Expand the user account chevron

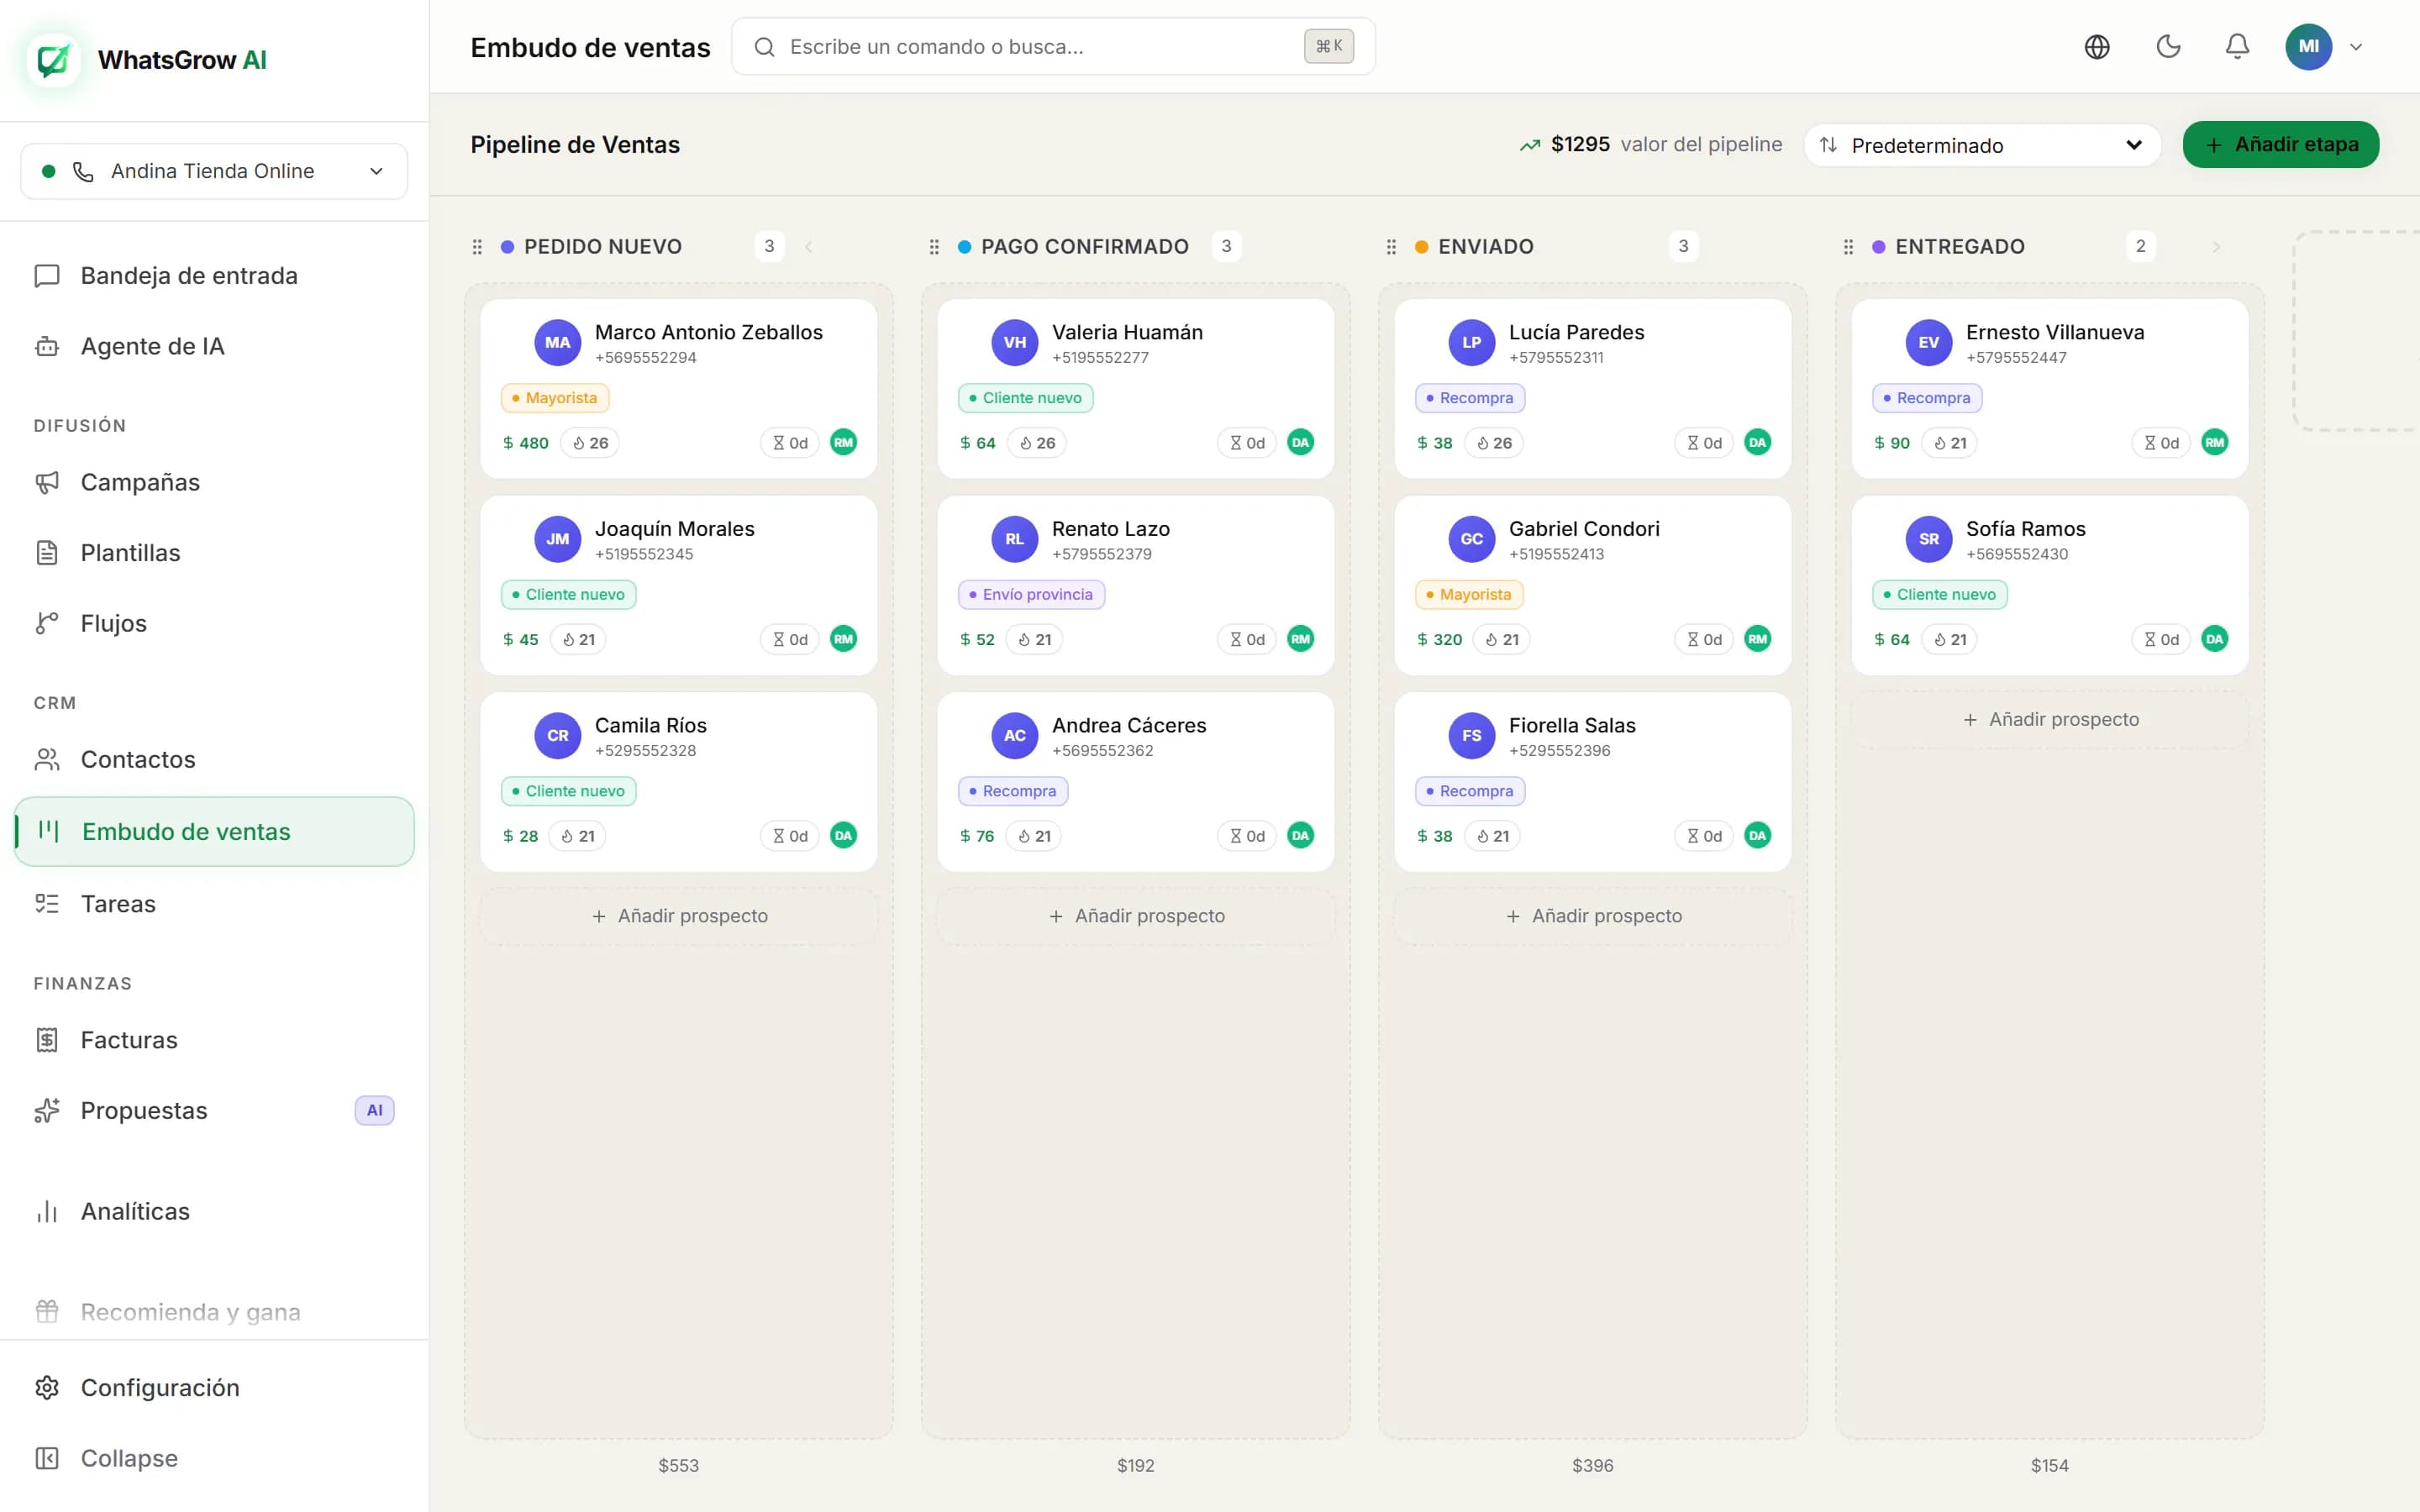coord(2356,47)
